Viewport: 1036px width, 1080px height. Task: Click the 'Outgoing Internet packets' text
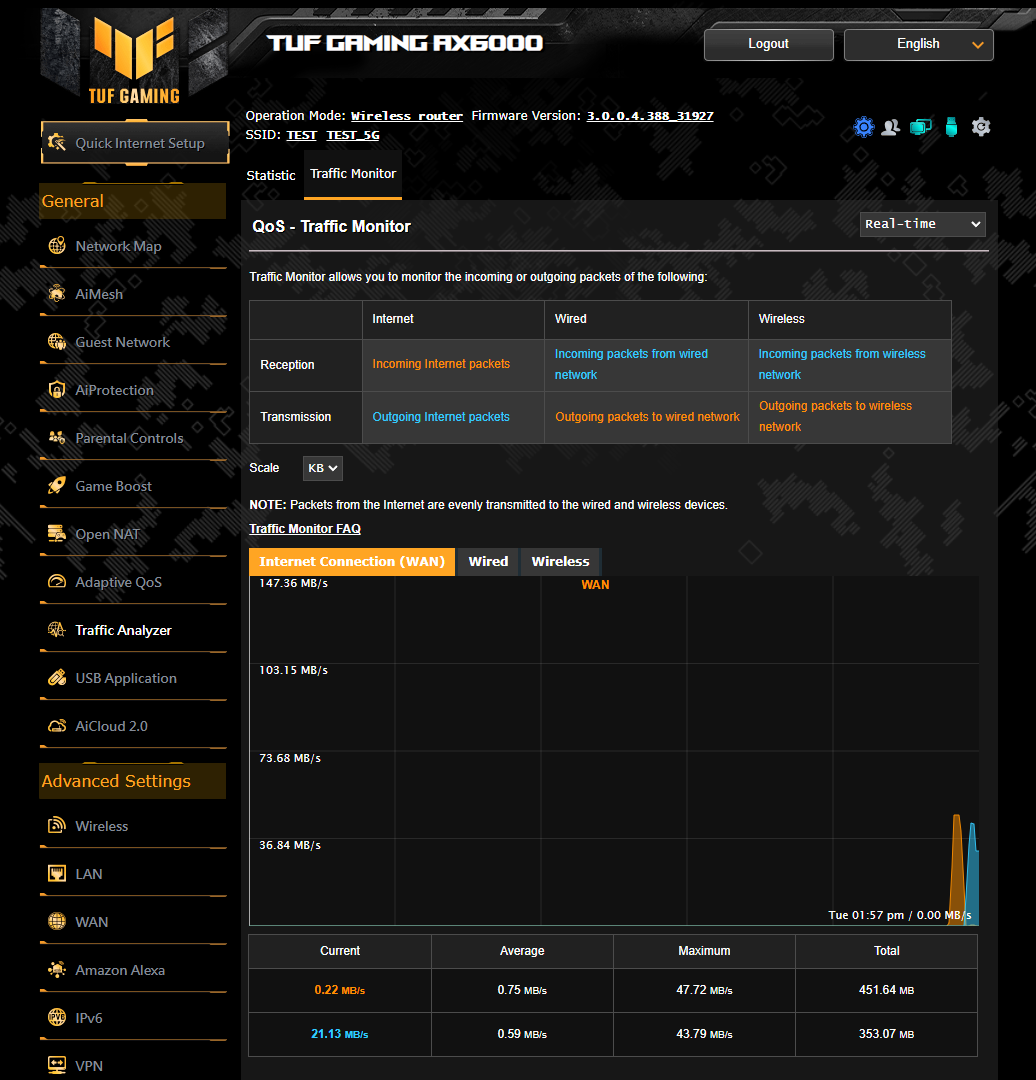pyautogui.click(x=441, y=417)
